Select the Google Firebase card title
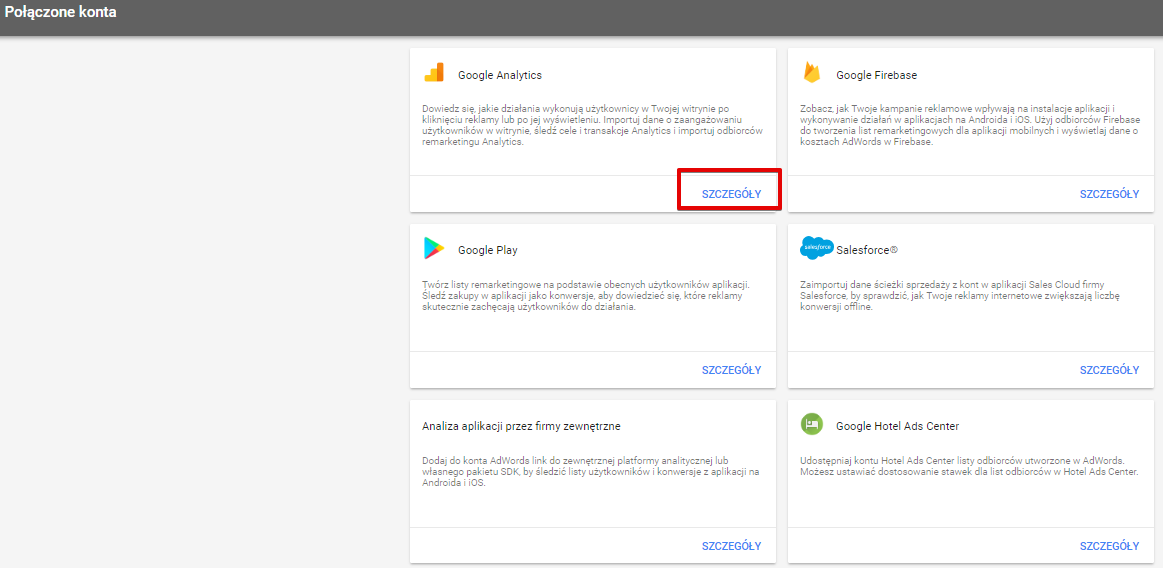The image size is (1163, 568). [x=876, y=75]
